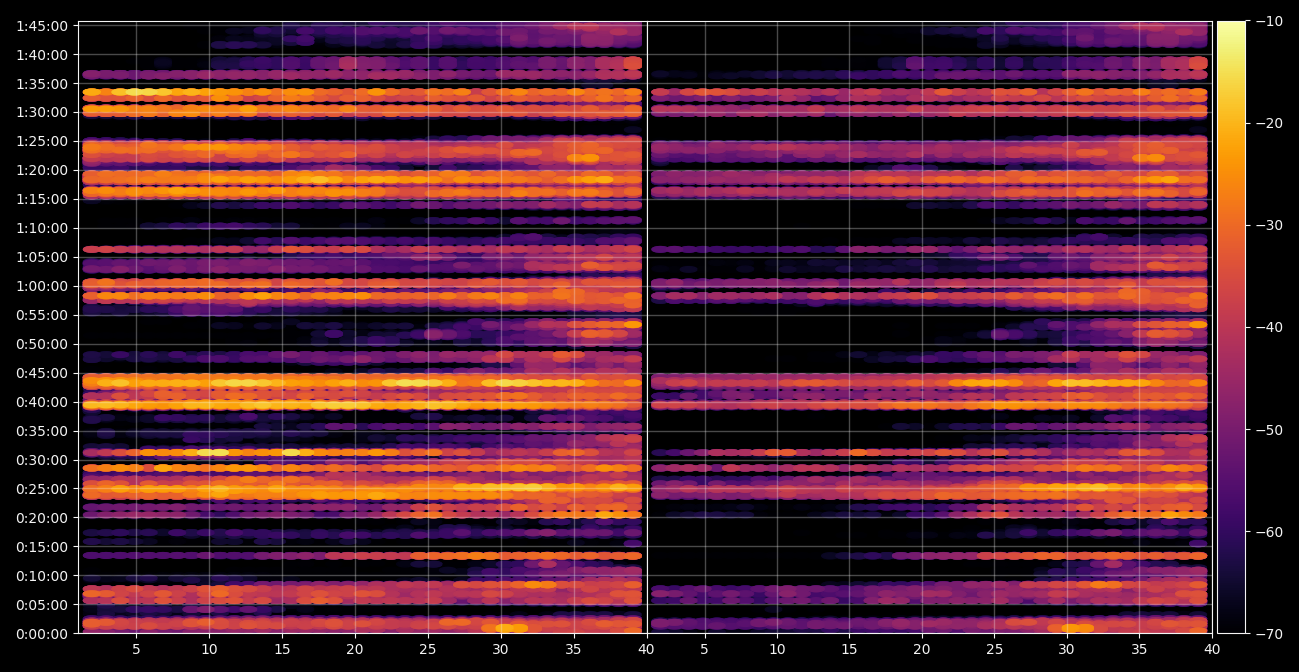Select the 1:10:00 time label
Viewport: 1299px width, 672px height.
[42, 227]
